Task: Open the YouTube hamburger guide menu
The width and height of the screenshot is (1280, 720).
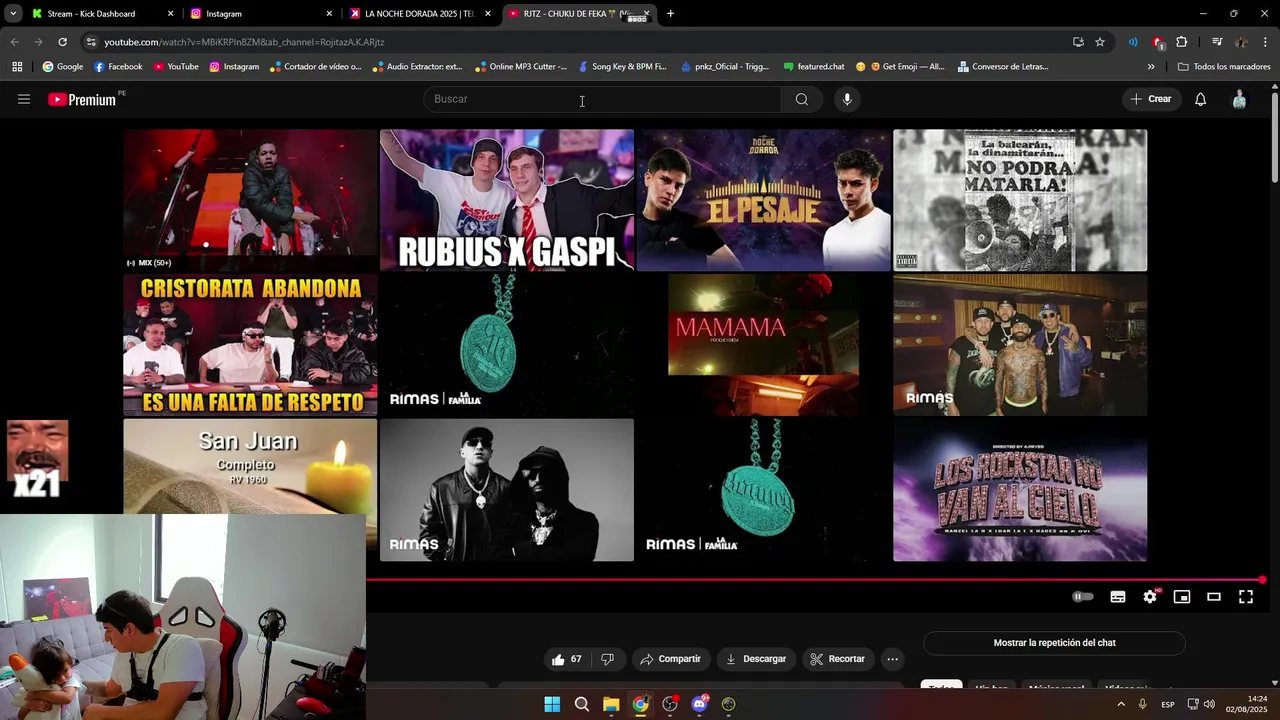Action: tap(24, 99)
